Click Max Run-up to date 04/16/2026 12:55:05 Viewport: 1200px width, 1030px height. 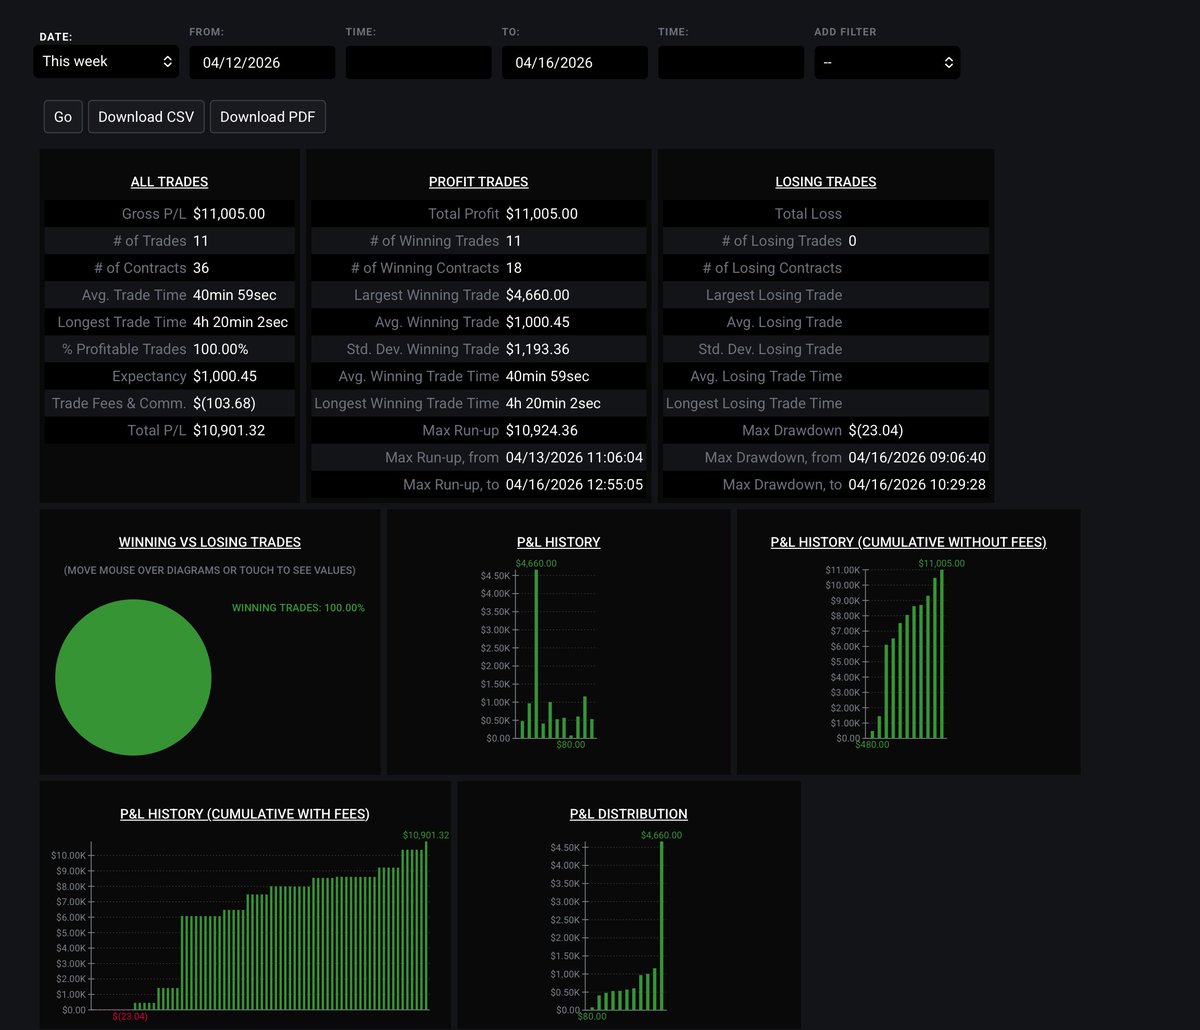(575, 484)
